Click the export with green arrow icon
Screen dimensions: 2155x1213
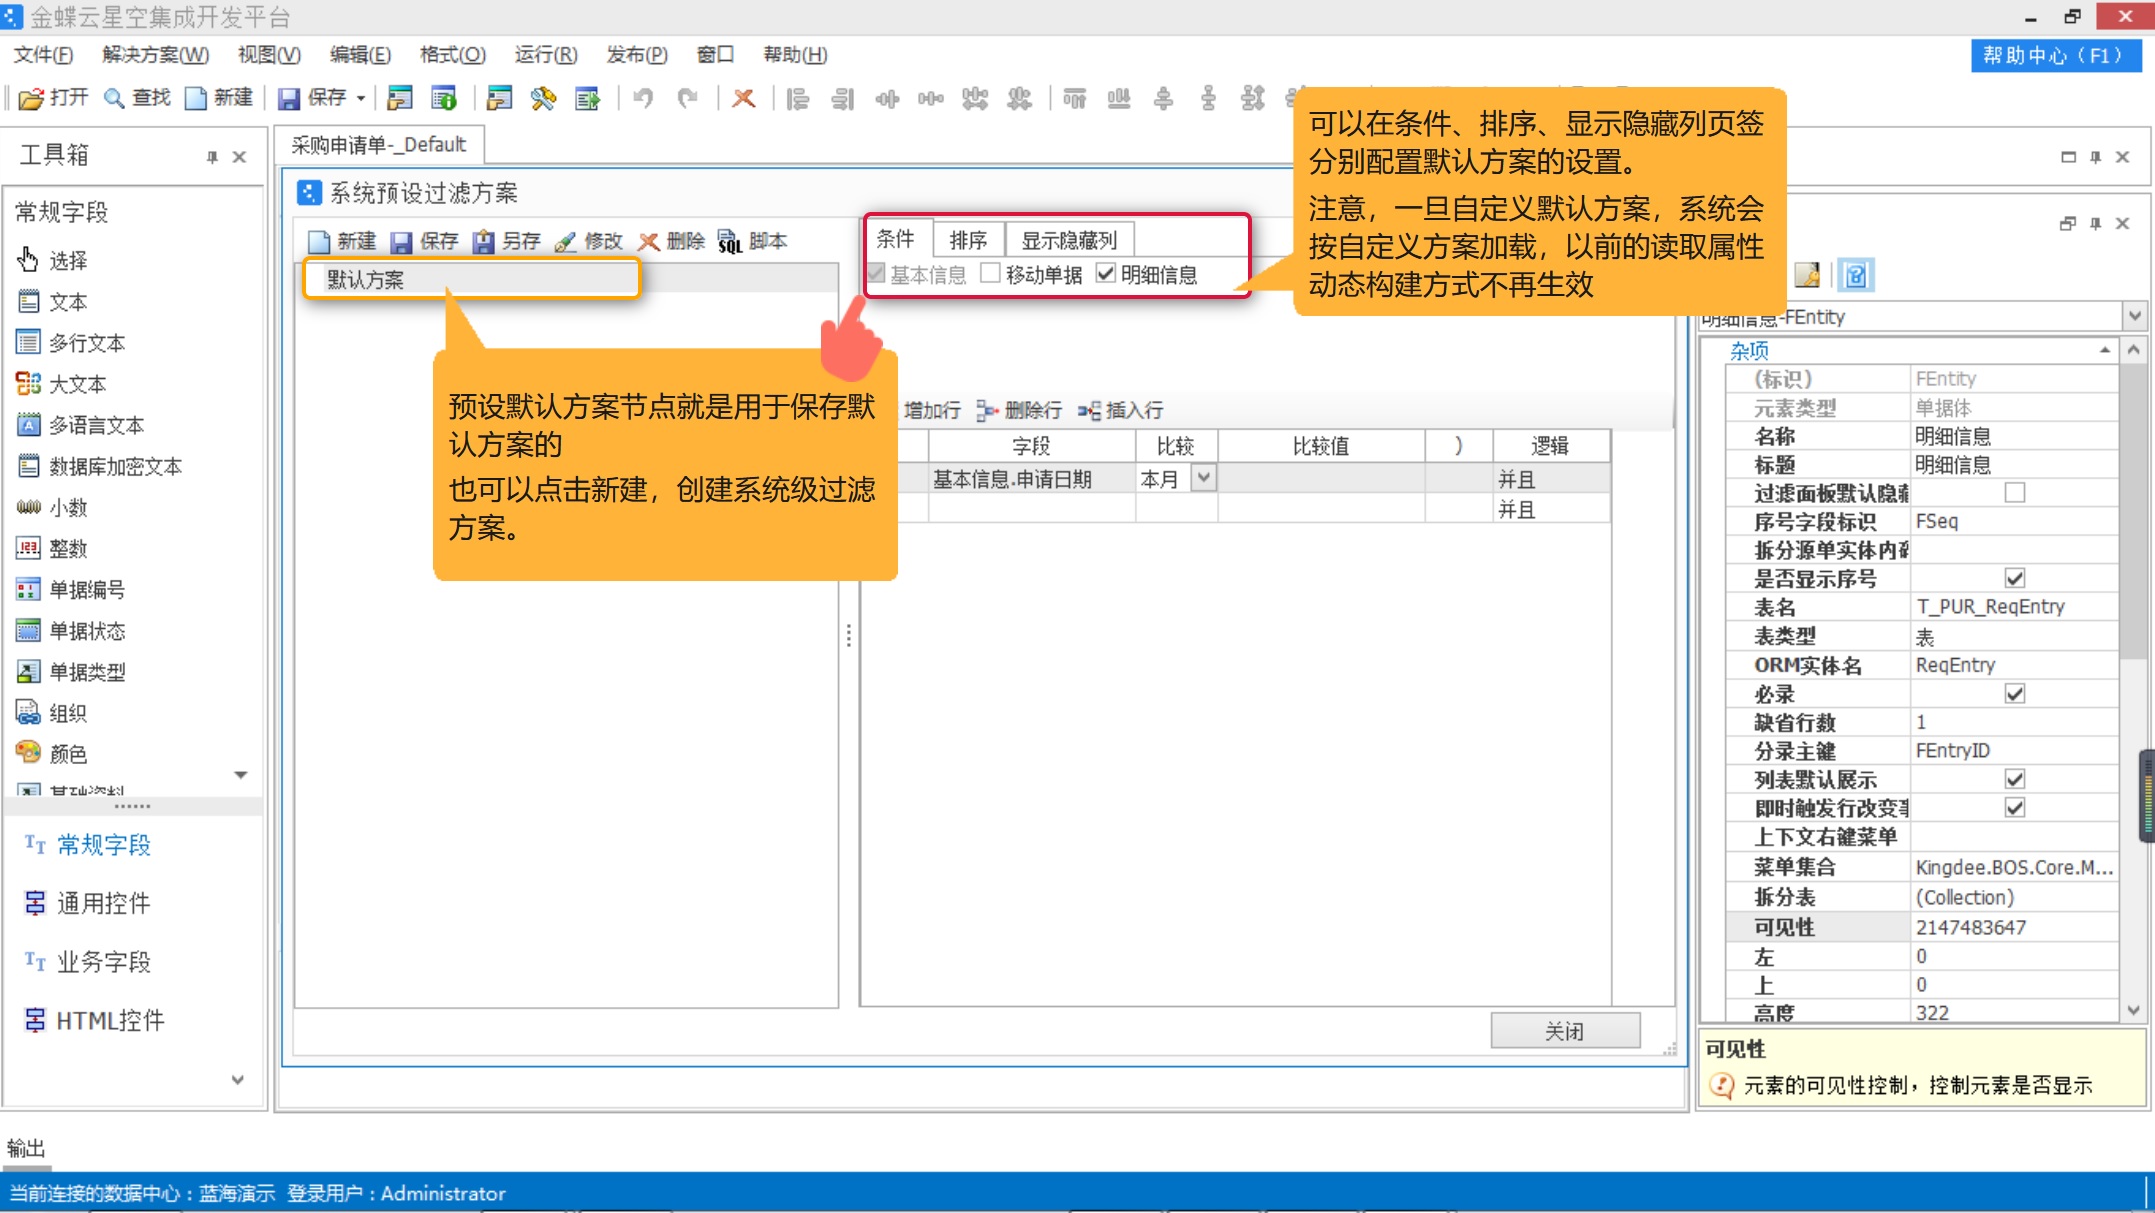click(588, 98)
